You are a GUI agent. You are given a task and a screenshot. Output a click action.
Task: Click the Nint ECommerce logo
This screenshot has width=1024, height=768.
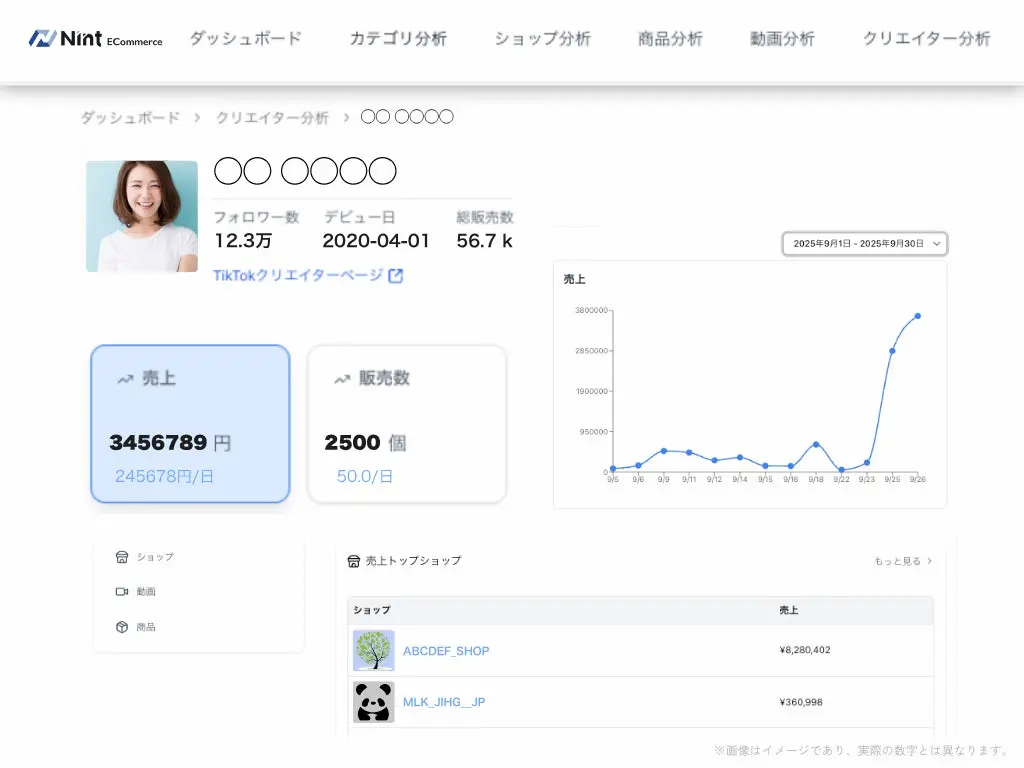95,39
